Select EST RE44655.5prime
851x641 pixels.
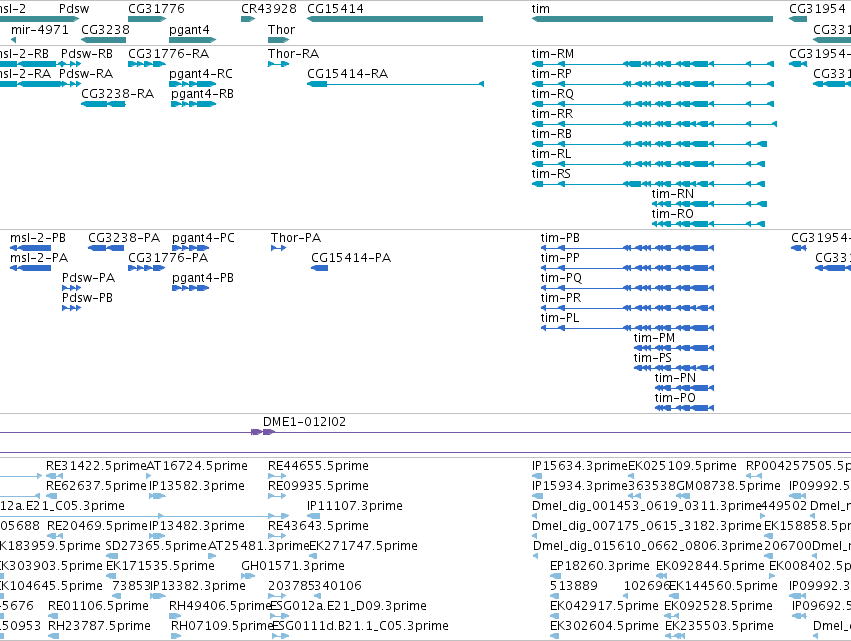tap(277, 476)
